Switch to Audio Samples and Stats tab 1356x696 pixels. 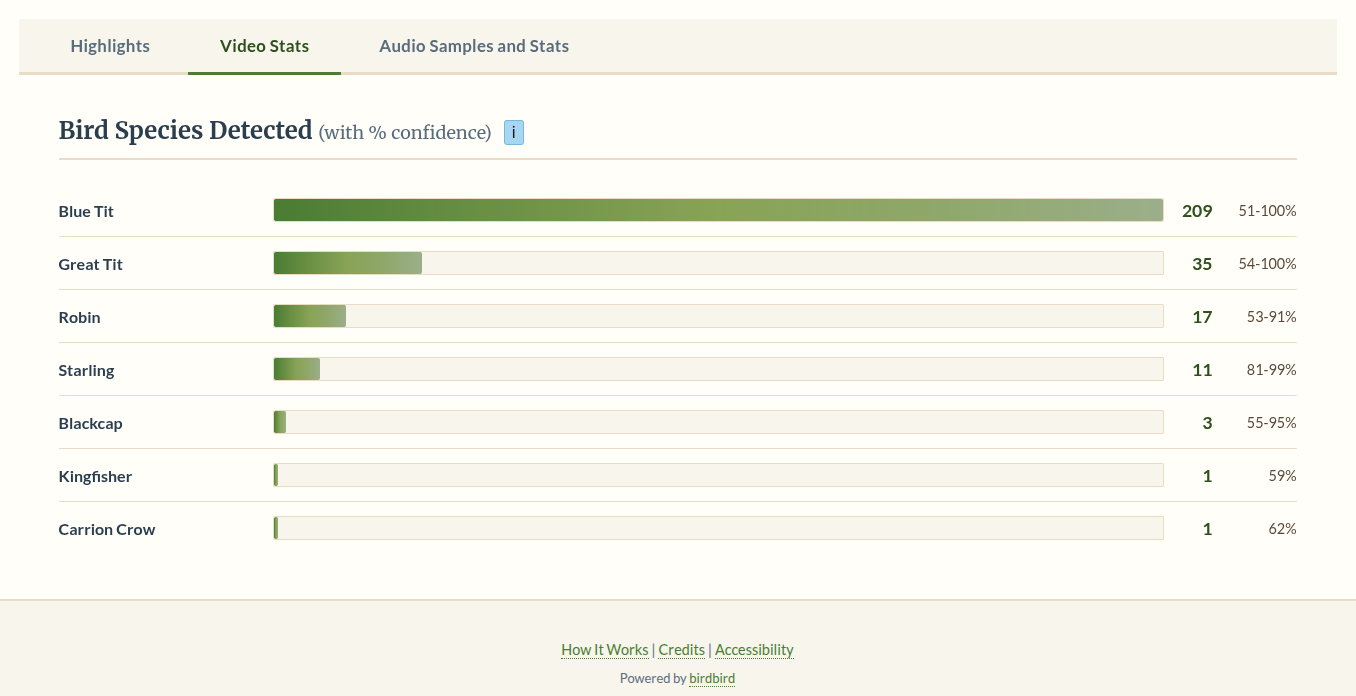click(x=474, y=46)
